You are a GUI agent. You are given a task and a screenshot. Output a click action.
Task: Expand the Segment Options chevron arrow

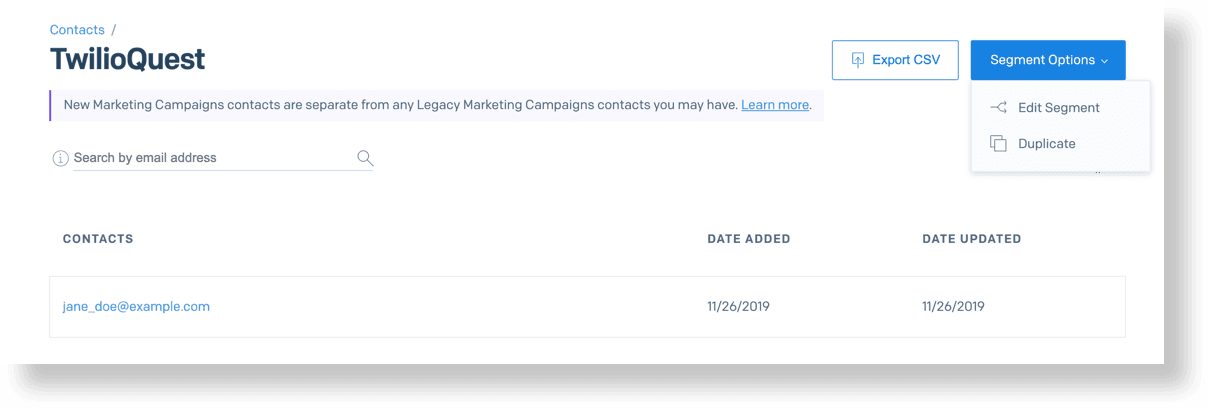click(x=1105, y=61)
